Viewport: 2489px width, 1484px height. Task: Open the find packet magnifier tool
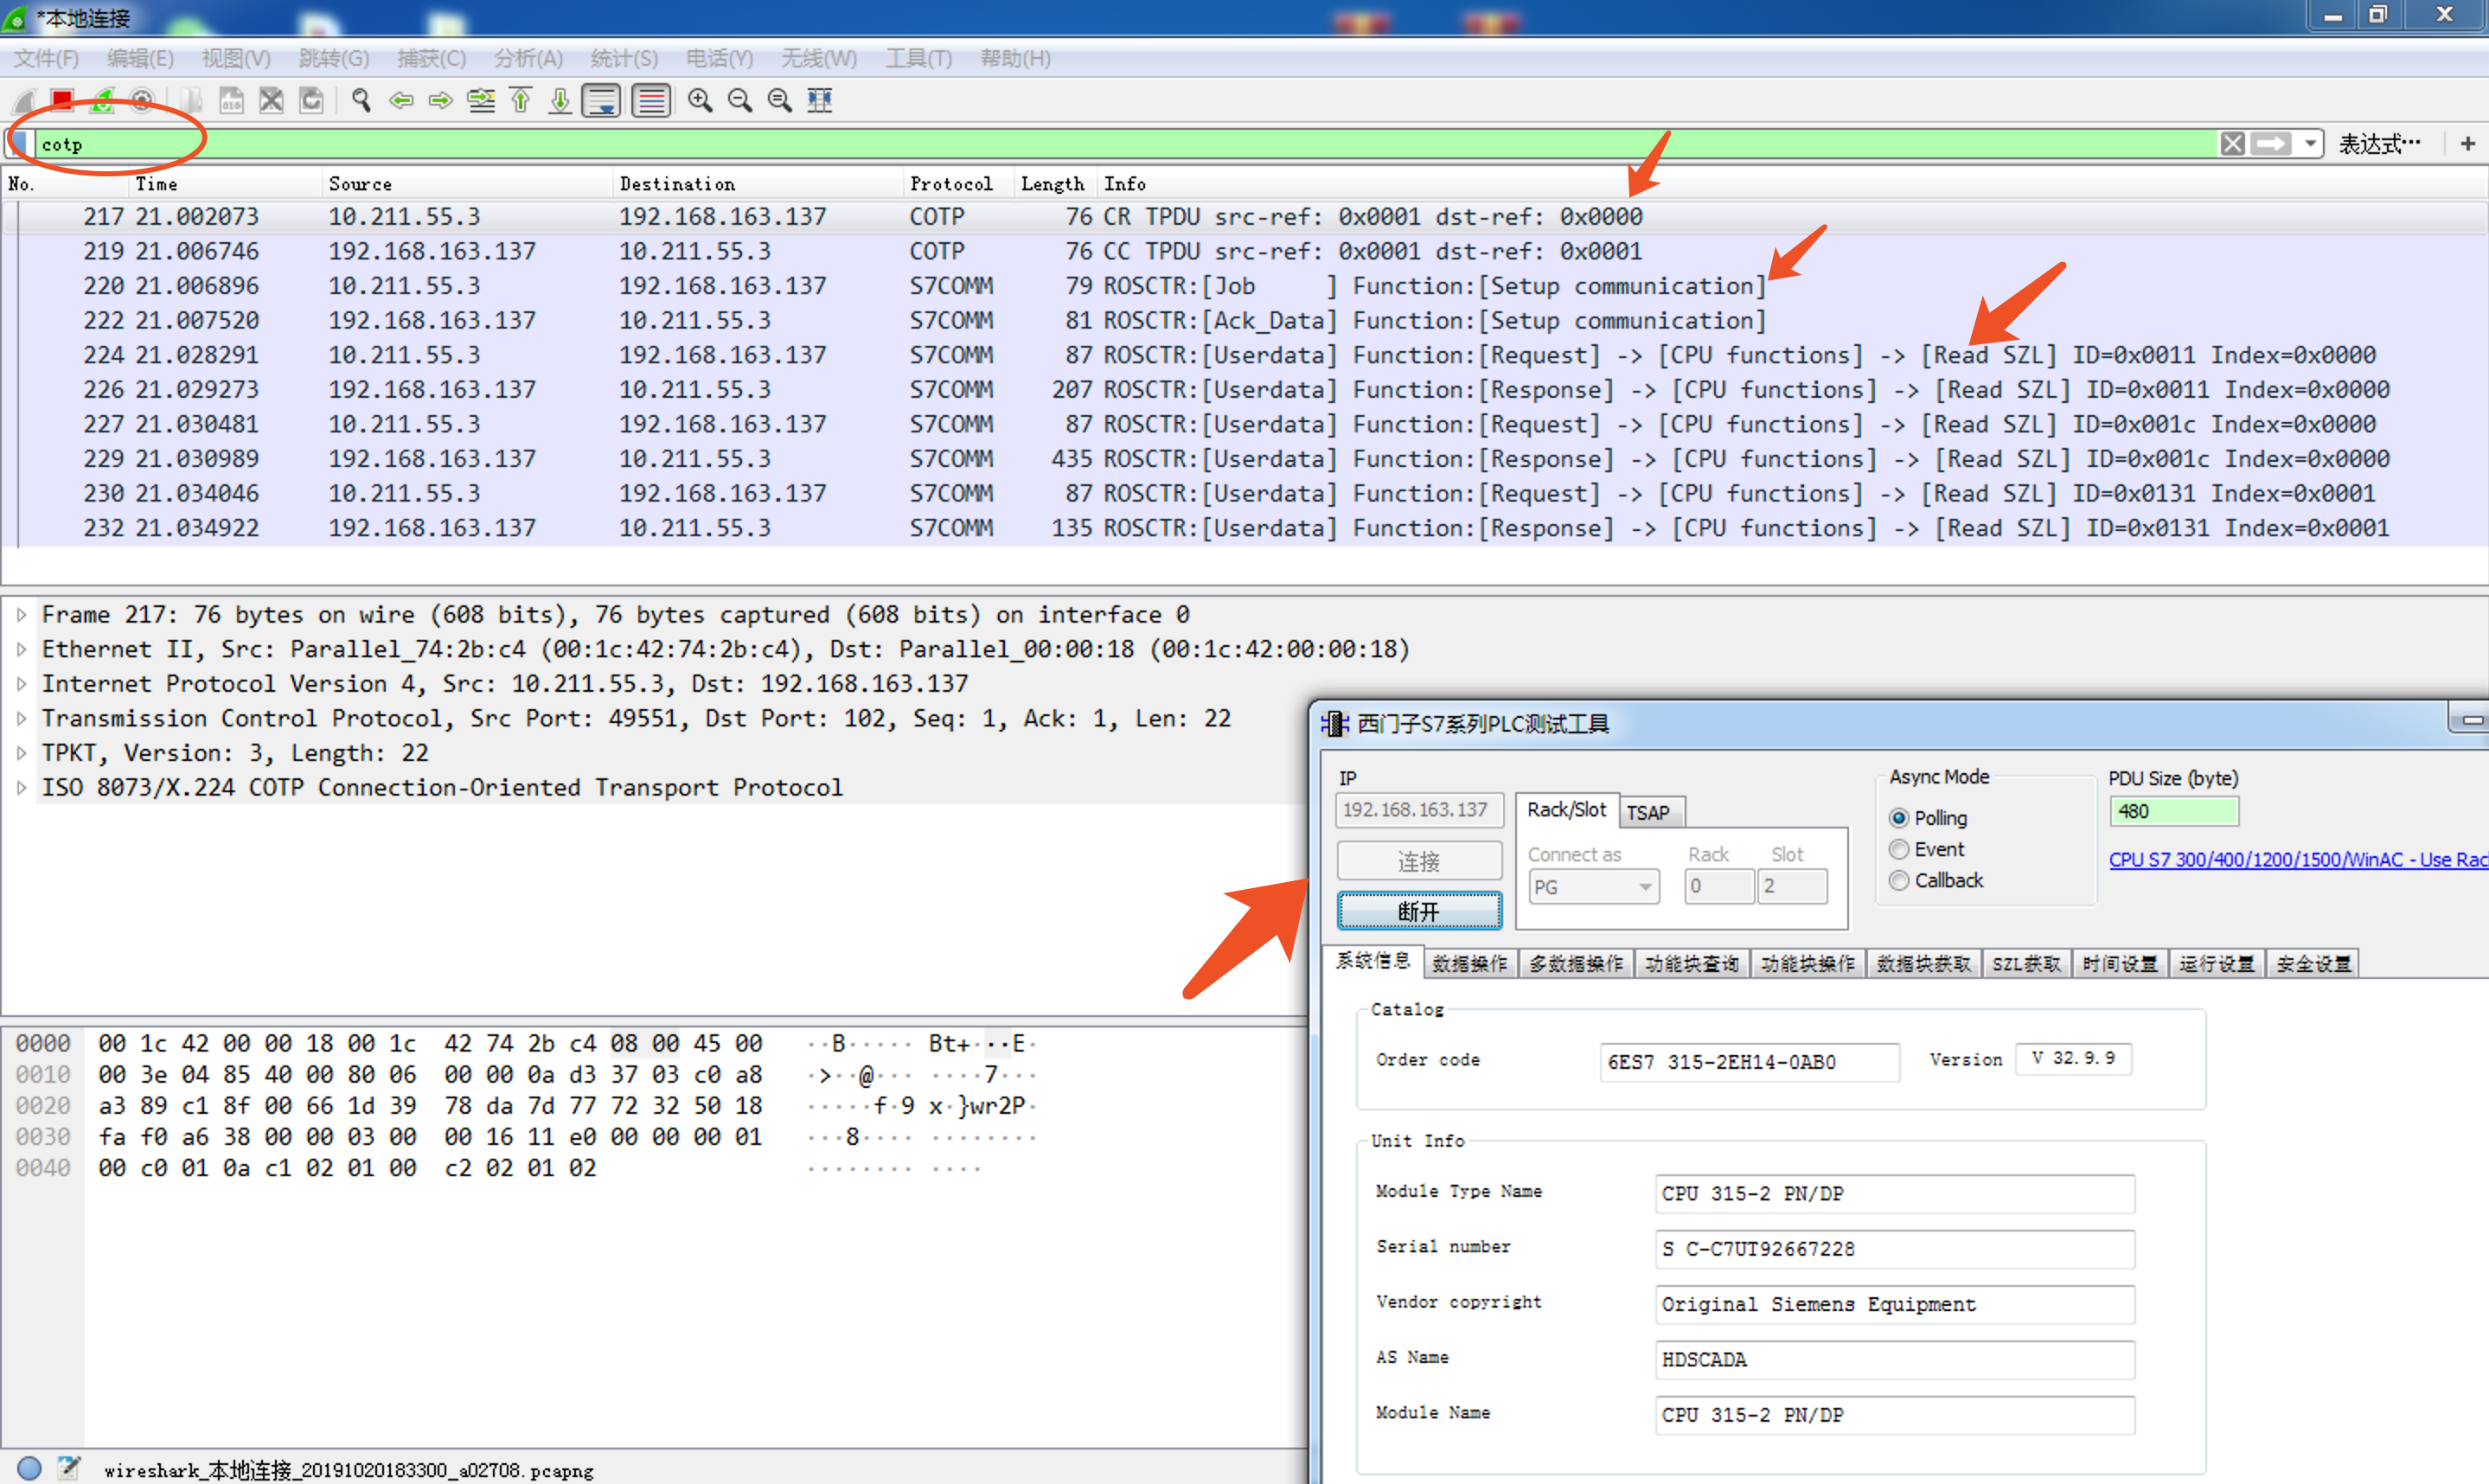pos(361,100)
